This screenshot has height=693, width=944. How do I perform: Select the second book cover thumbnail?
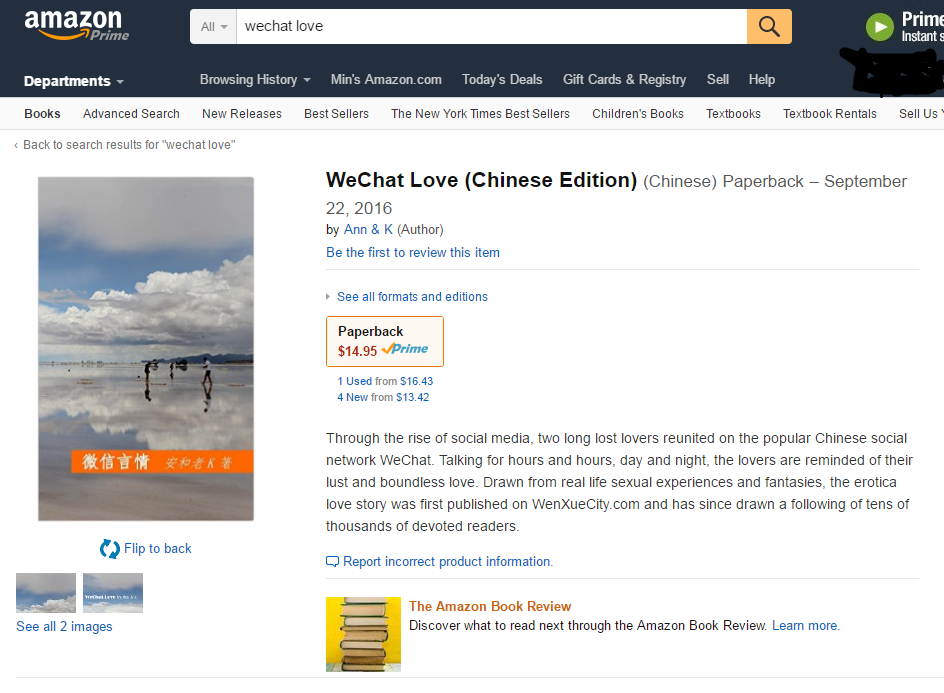point(113,593)
